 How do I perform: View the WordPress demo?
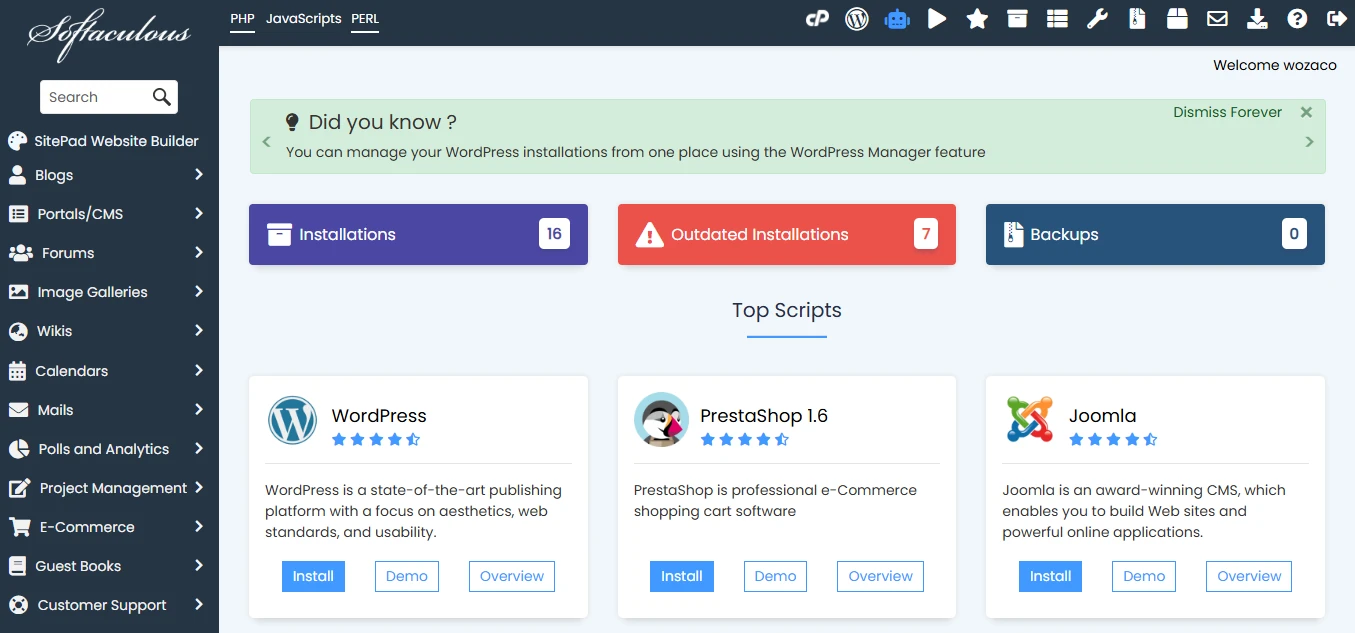(407, 576)
